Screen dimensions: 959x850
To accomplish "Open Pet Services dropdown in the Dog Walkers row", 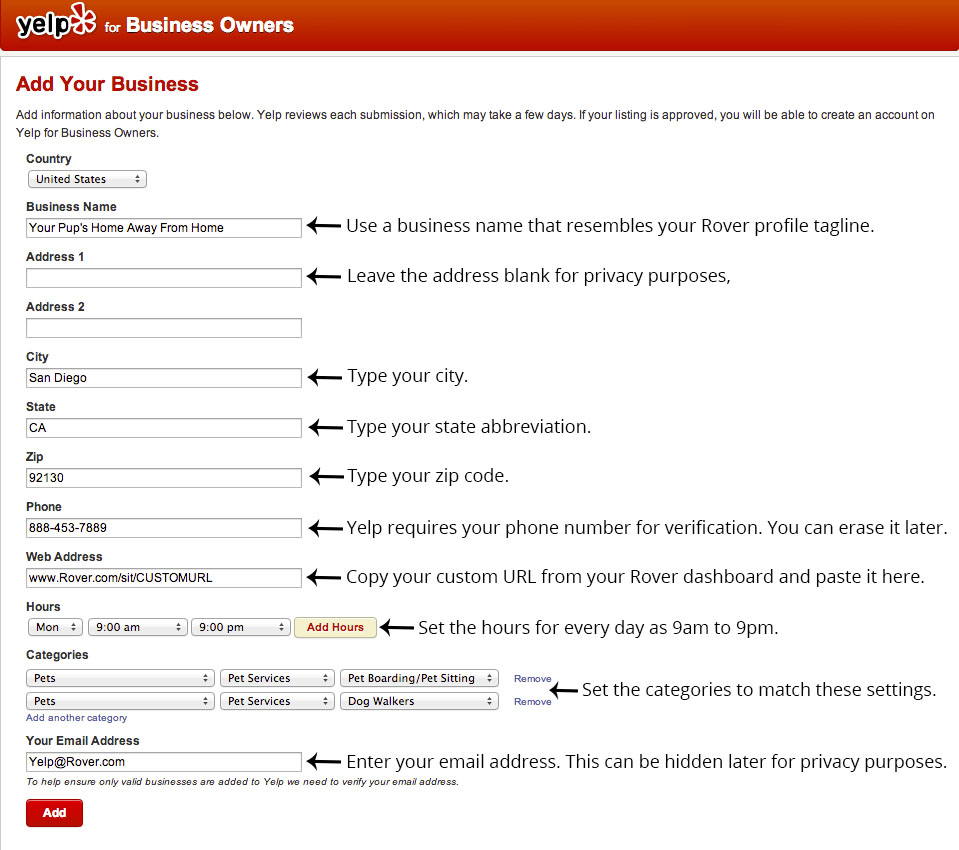I will coord(277,701).
